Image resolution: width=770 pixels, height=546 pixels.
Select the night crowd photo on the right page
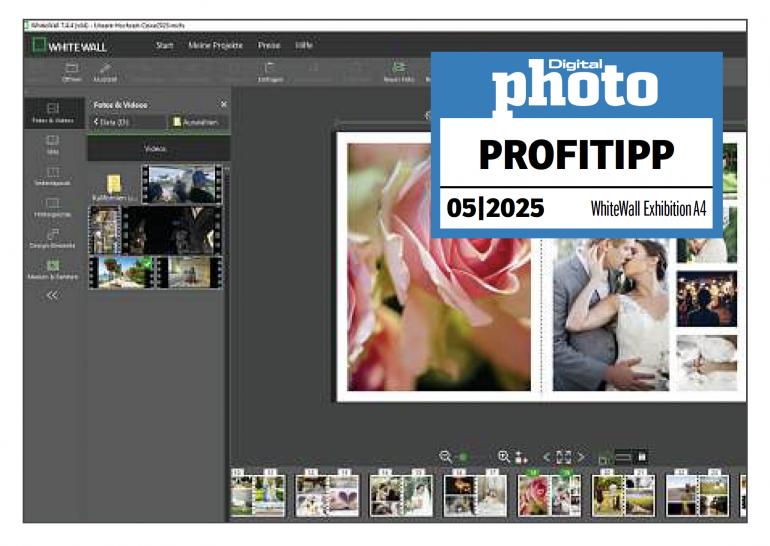tap(707, 299)
